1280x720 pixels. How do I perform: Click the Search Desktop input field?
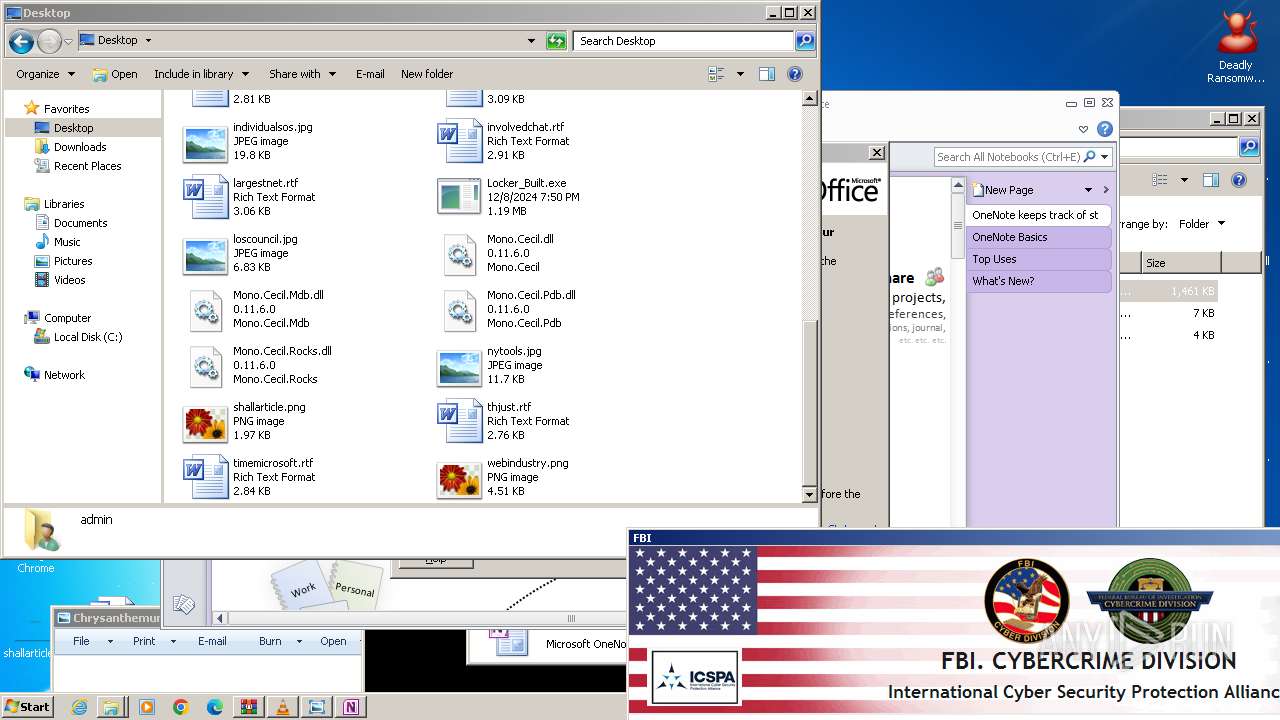(685, 41)
